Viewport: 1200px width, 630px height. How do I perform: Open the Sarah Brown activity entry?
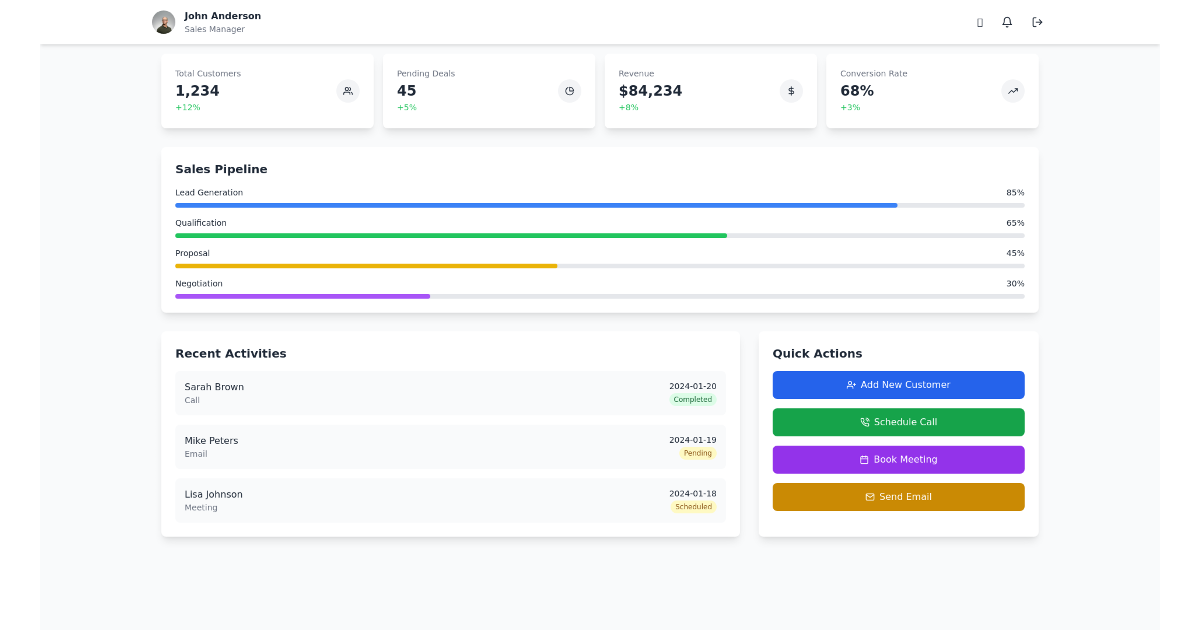point(451,393)
